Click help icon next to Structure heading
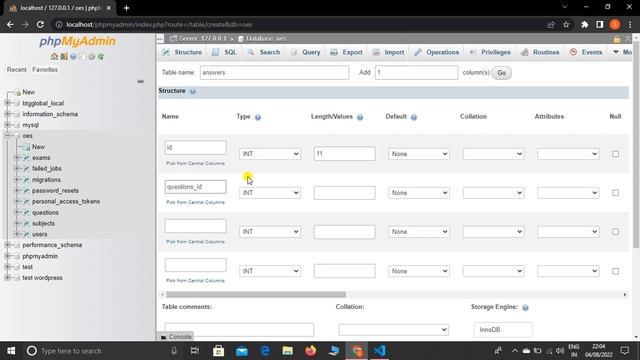The image size is (640, 360). tap(193, 91)
